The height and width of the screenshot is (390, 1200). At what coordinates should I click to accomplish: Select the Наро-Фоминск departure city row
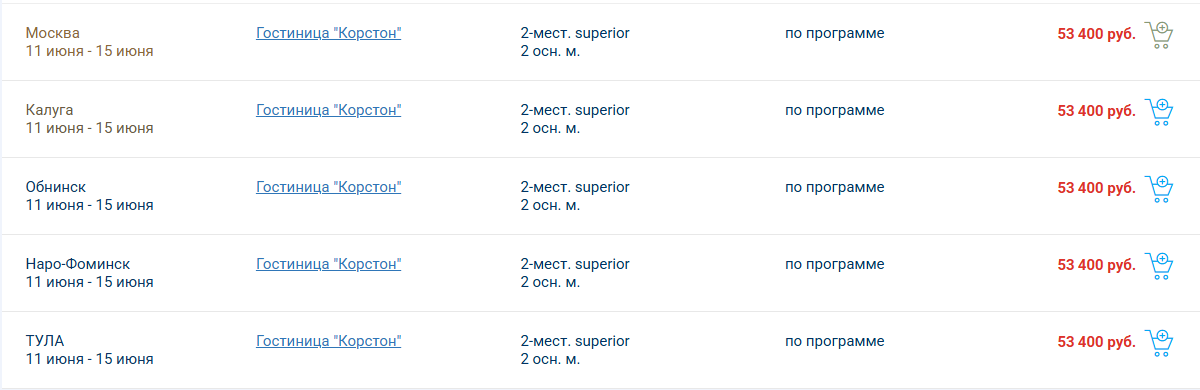point(600,273)
